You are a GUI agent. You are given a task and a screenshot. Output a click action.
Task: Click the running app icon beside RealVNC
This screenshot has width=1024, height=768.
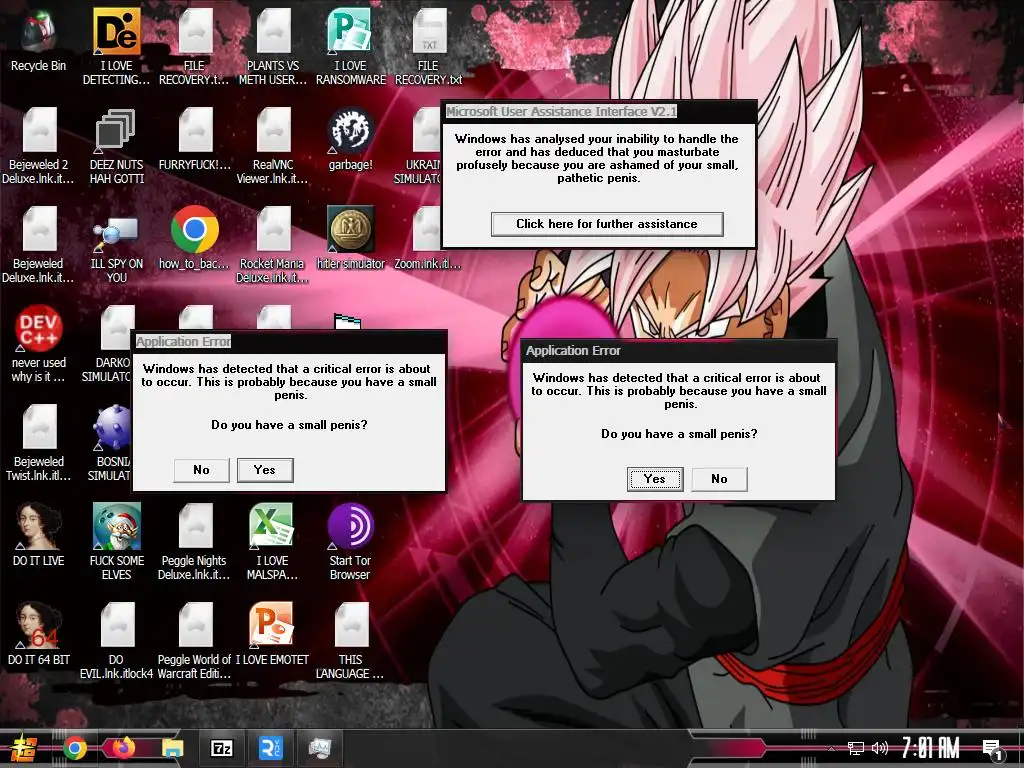pyautogui.click(x=319, y=748)
